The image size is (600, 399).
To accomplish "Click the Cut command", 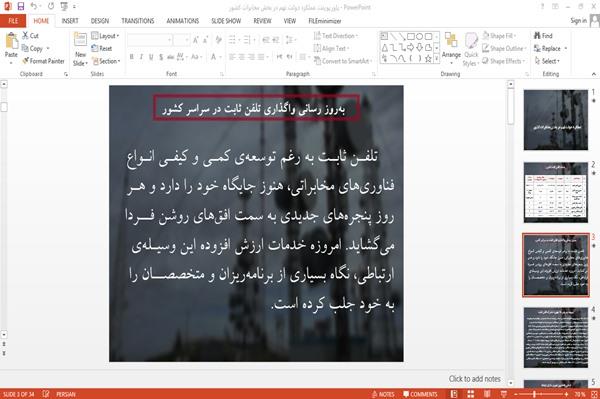I will pyautogui.click(x=30, y=36).
